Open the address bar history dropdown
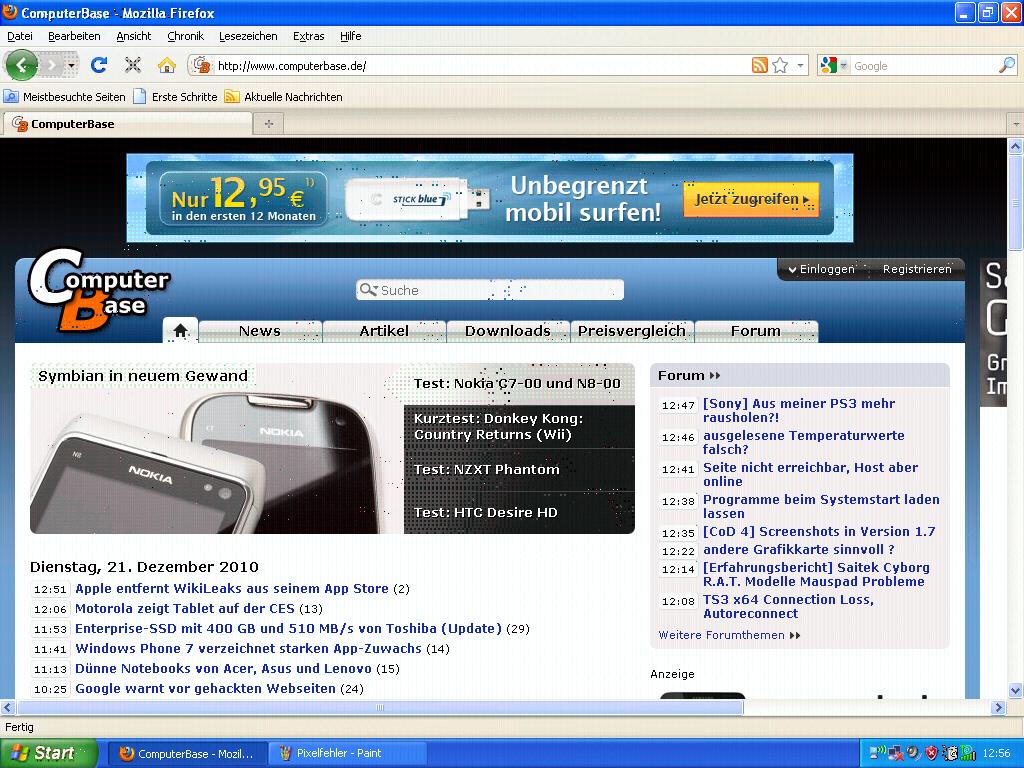The height and width of the screenshot is (768, 1024). tap(800, 65)
